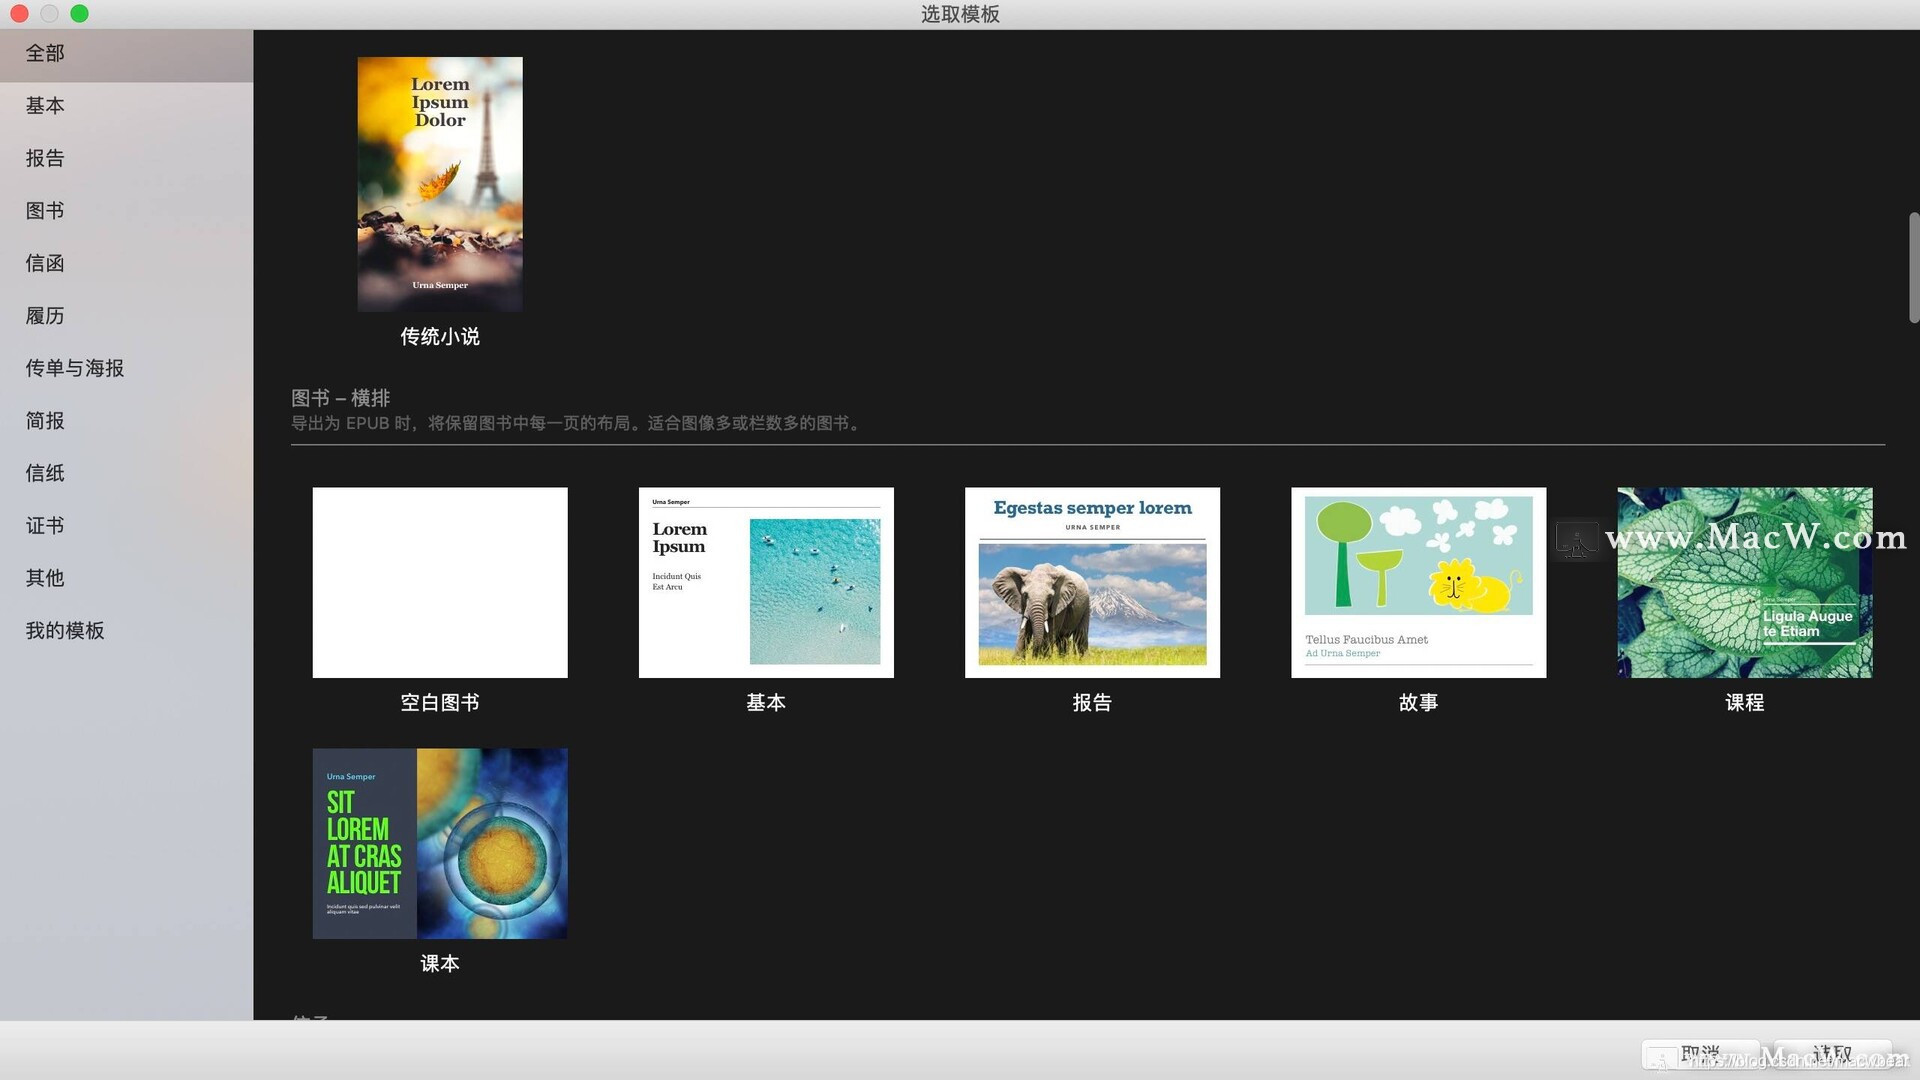Click the vertical scrollbar handle
The width and height of the screenshot is (1920, 1080).
click(x=1913, y=268)
